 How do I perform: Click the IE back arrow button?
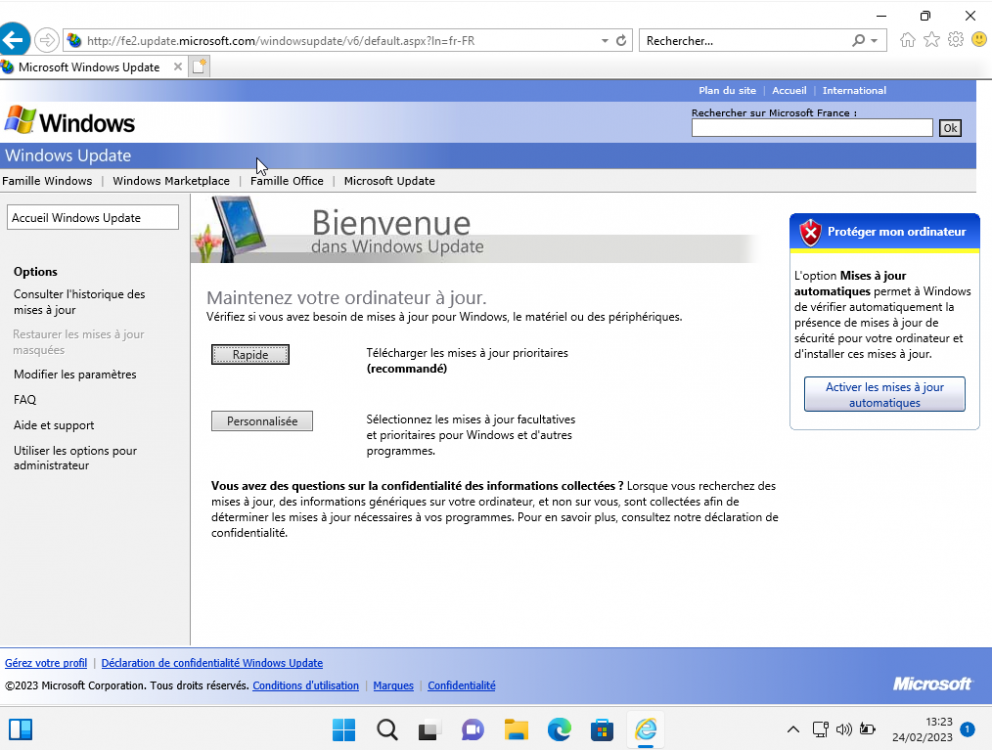[14, 40]
